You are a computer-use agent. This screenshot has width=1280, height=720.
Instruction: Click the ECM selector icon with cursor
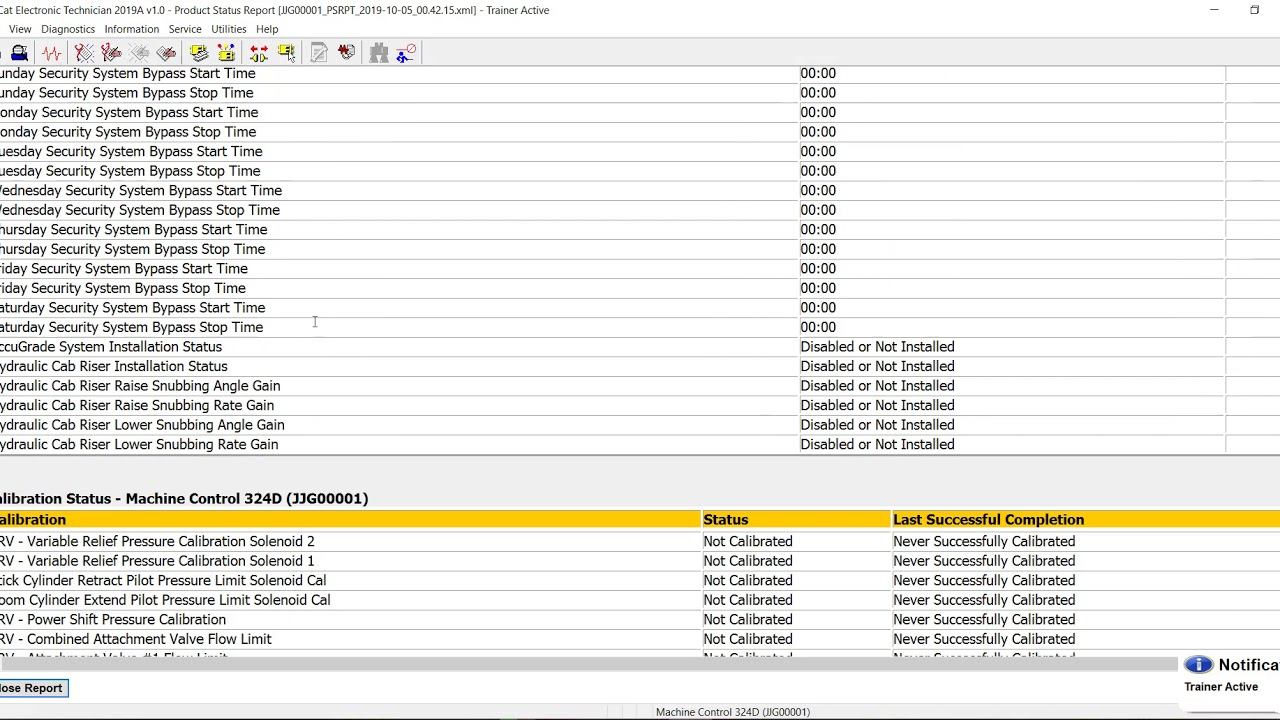pyautogui.click(x=287, y=53)
